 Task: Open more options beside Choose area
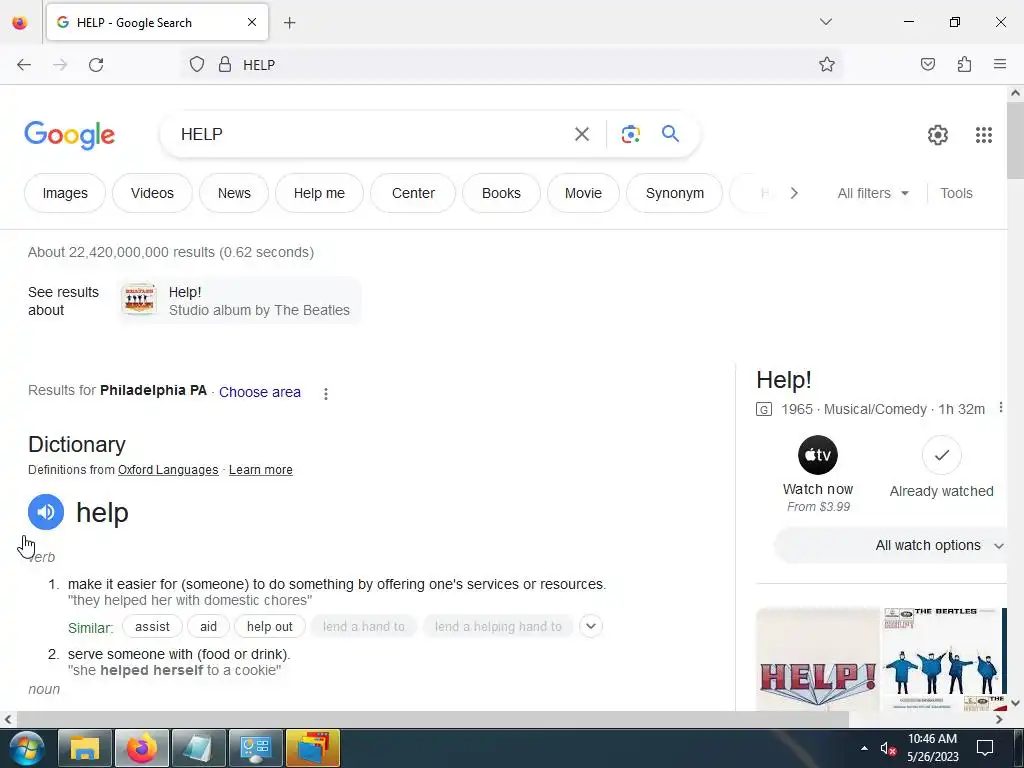coord(325,393)
